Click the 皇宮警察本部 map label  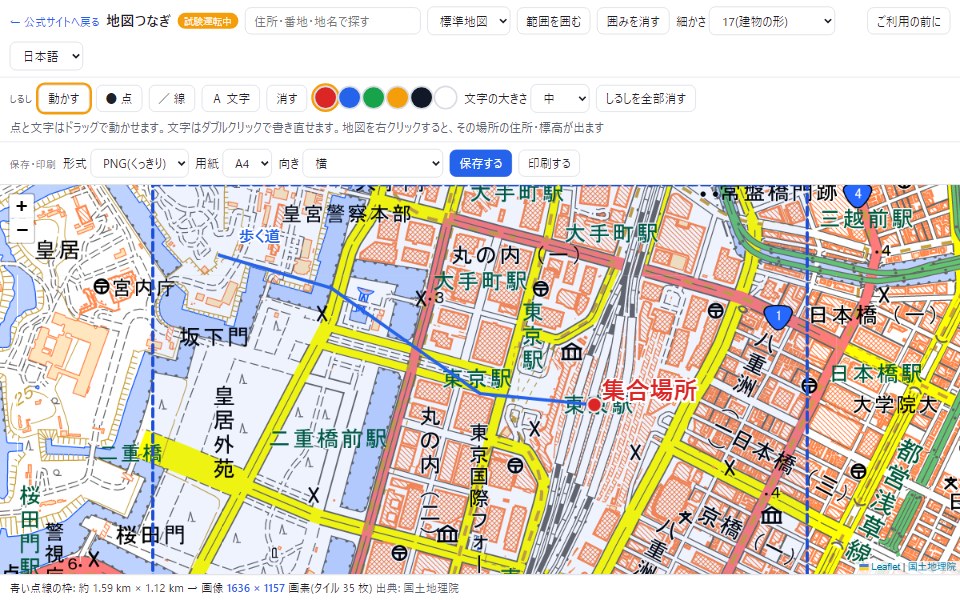click(x=347, y=214)
